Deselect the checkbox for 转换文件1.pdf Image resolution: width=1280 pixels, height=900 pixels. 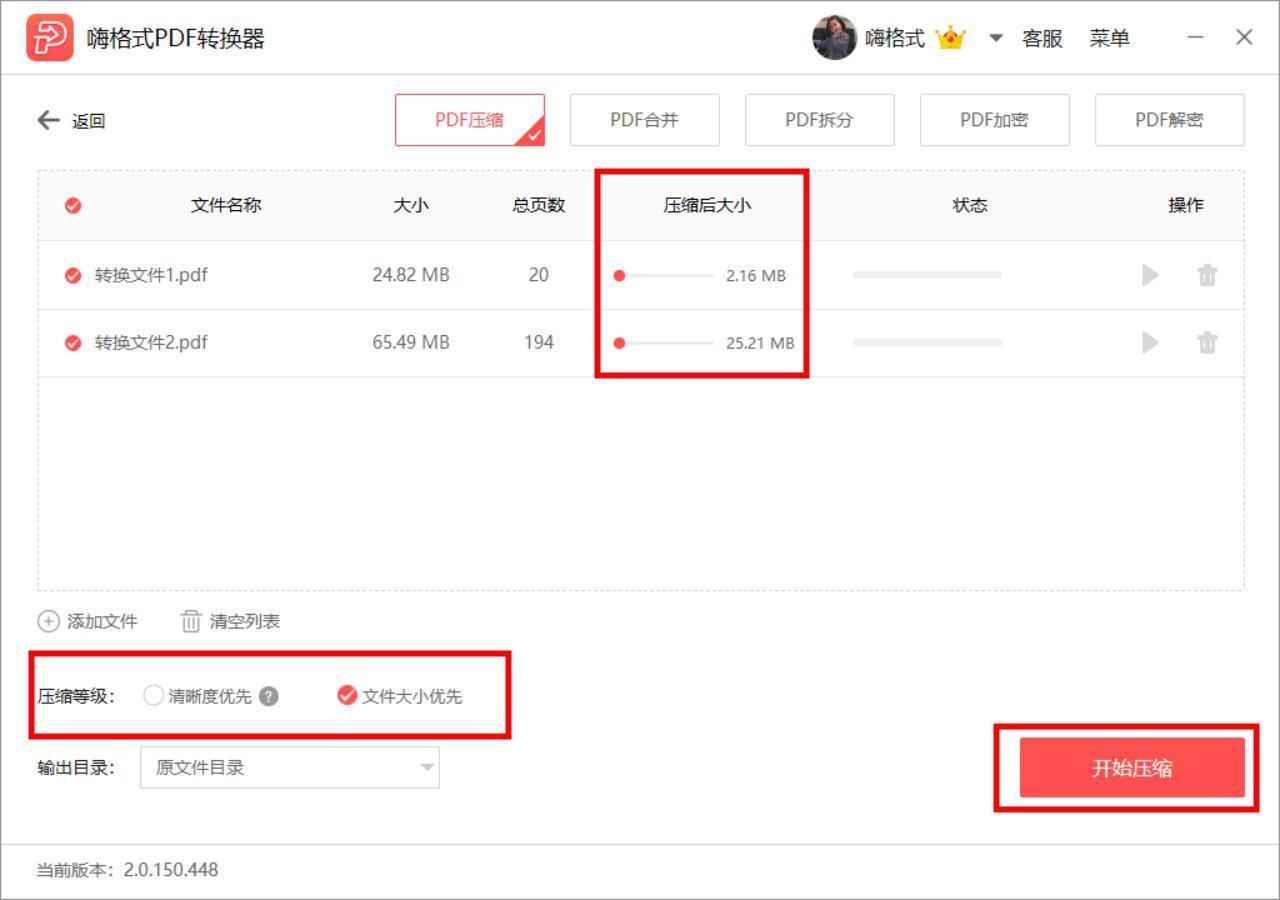(x=72, y=275)
